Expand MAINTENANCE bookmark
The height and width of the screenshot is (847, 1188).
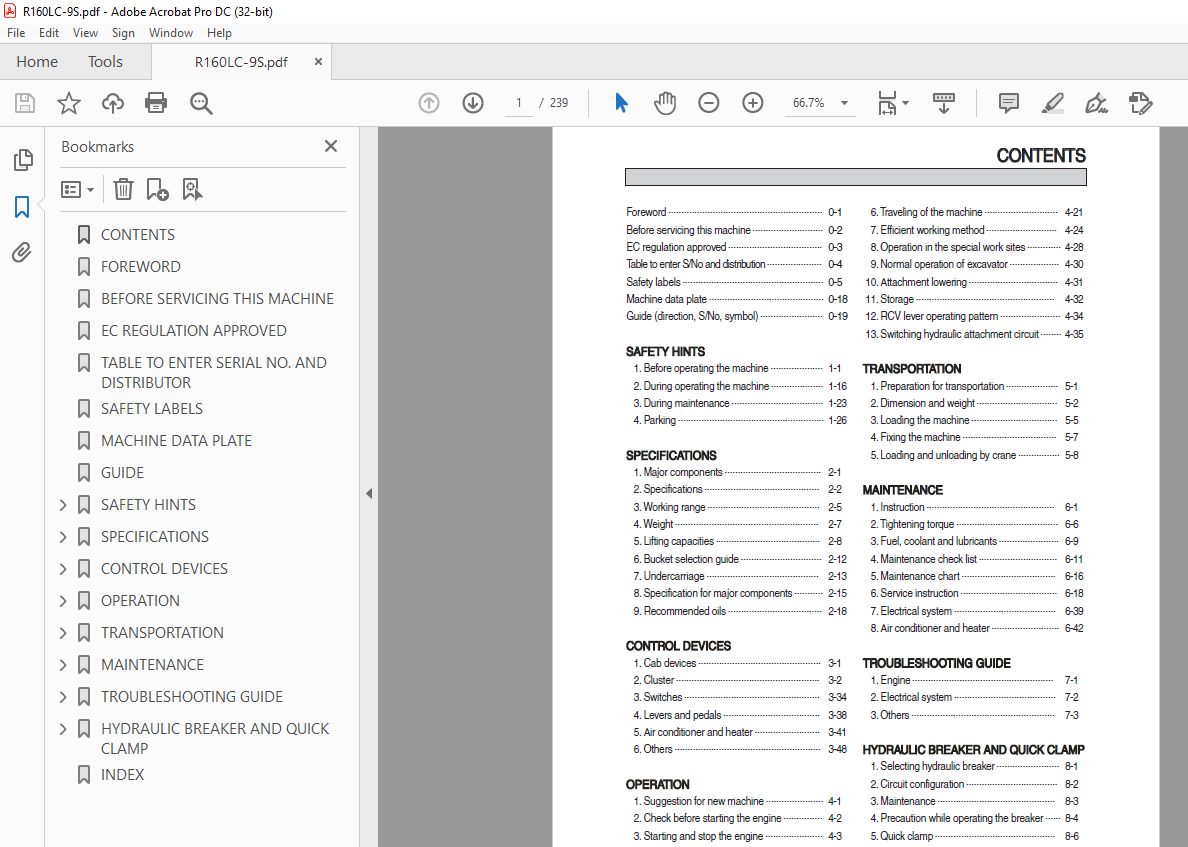pyautogui.click(x=63, y=665)
